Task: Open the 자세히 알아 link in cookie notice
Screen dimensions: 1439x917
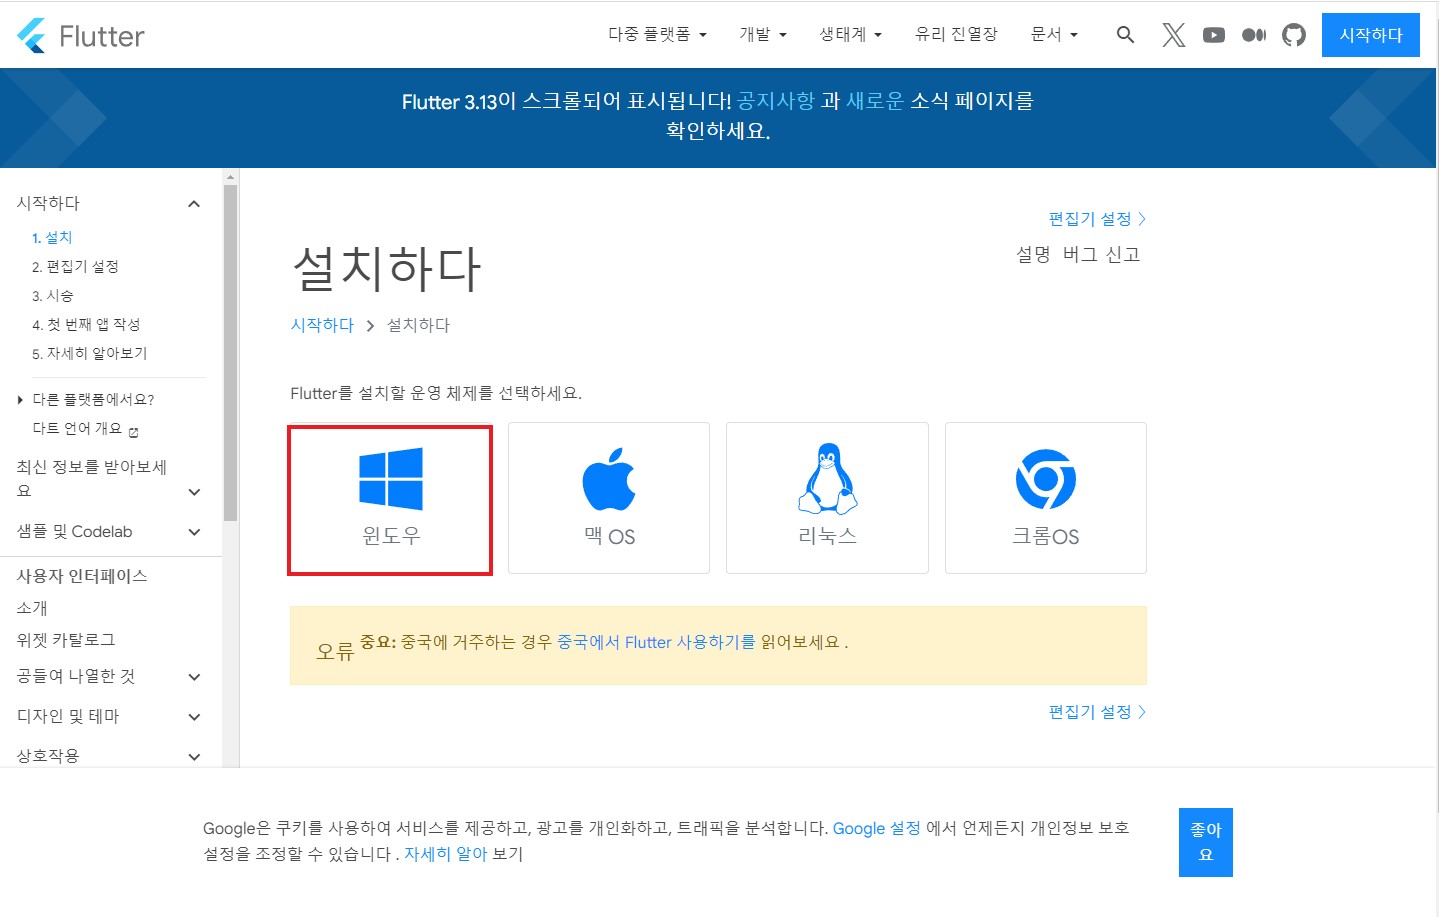Action: tap(445, 854)
